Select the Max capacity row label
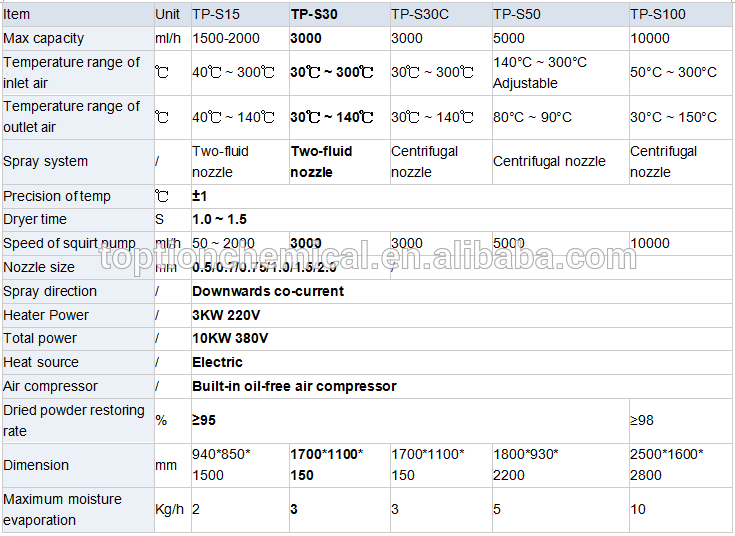 (x=44, y=38)
